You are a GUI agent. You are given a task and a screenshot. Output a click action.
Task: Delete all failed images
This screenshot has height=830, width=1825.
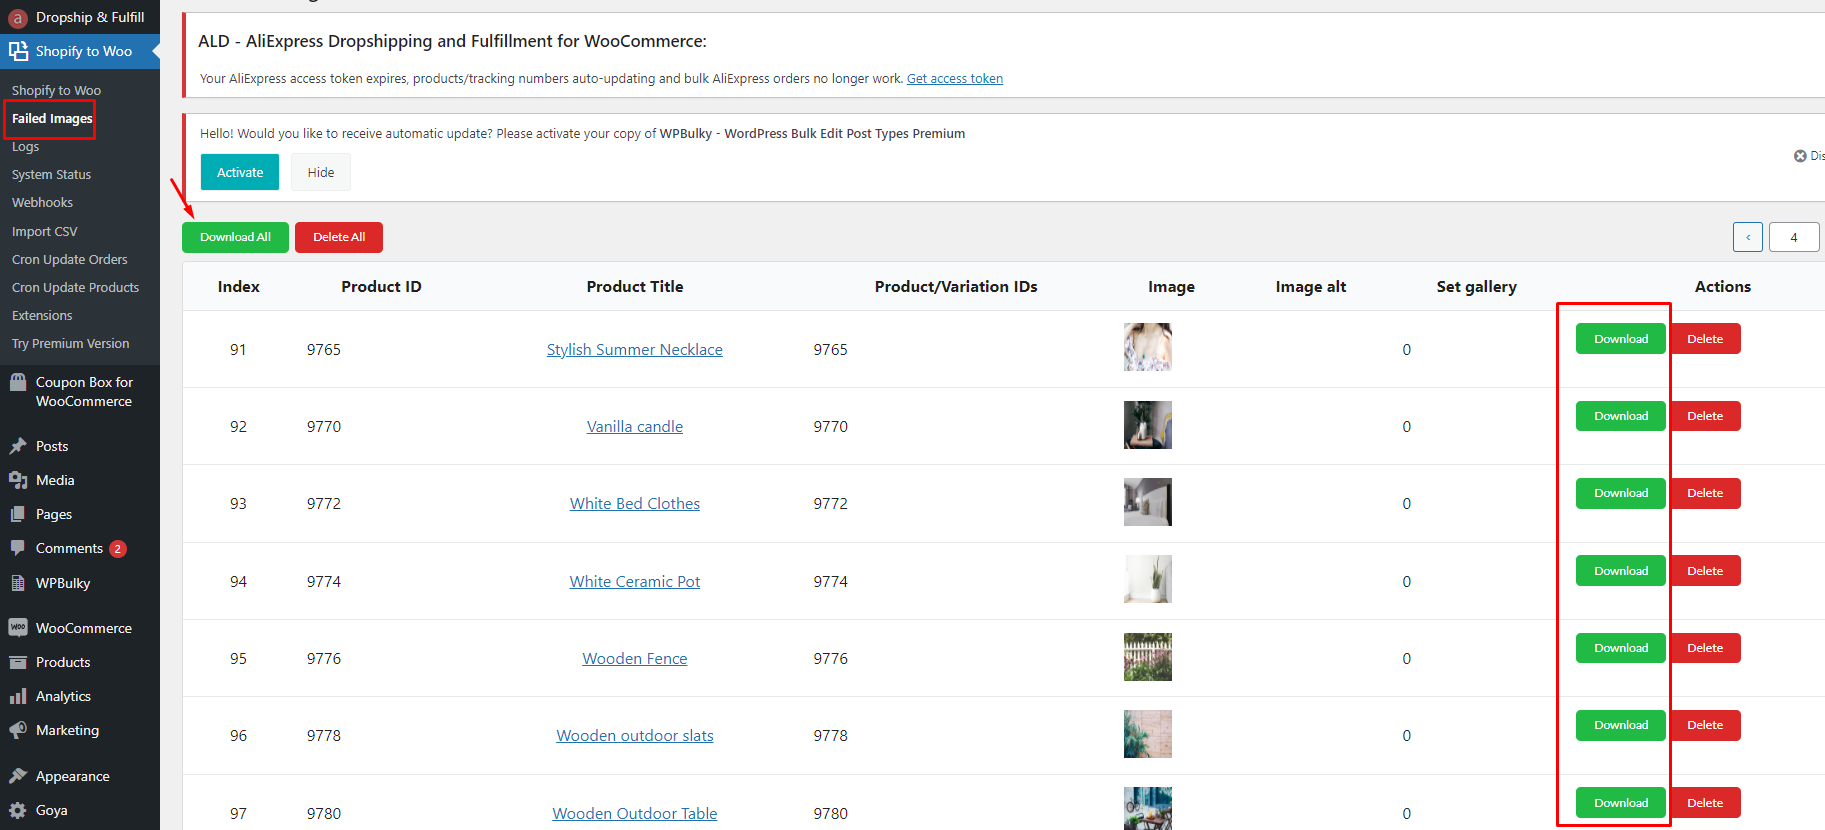click(x=339, y=237)
